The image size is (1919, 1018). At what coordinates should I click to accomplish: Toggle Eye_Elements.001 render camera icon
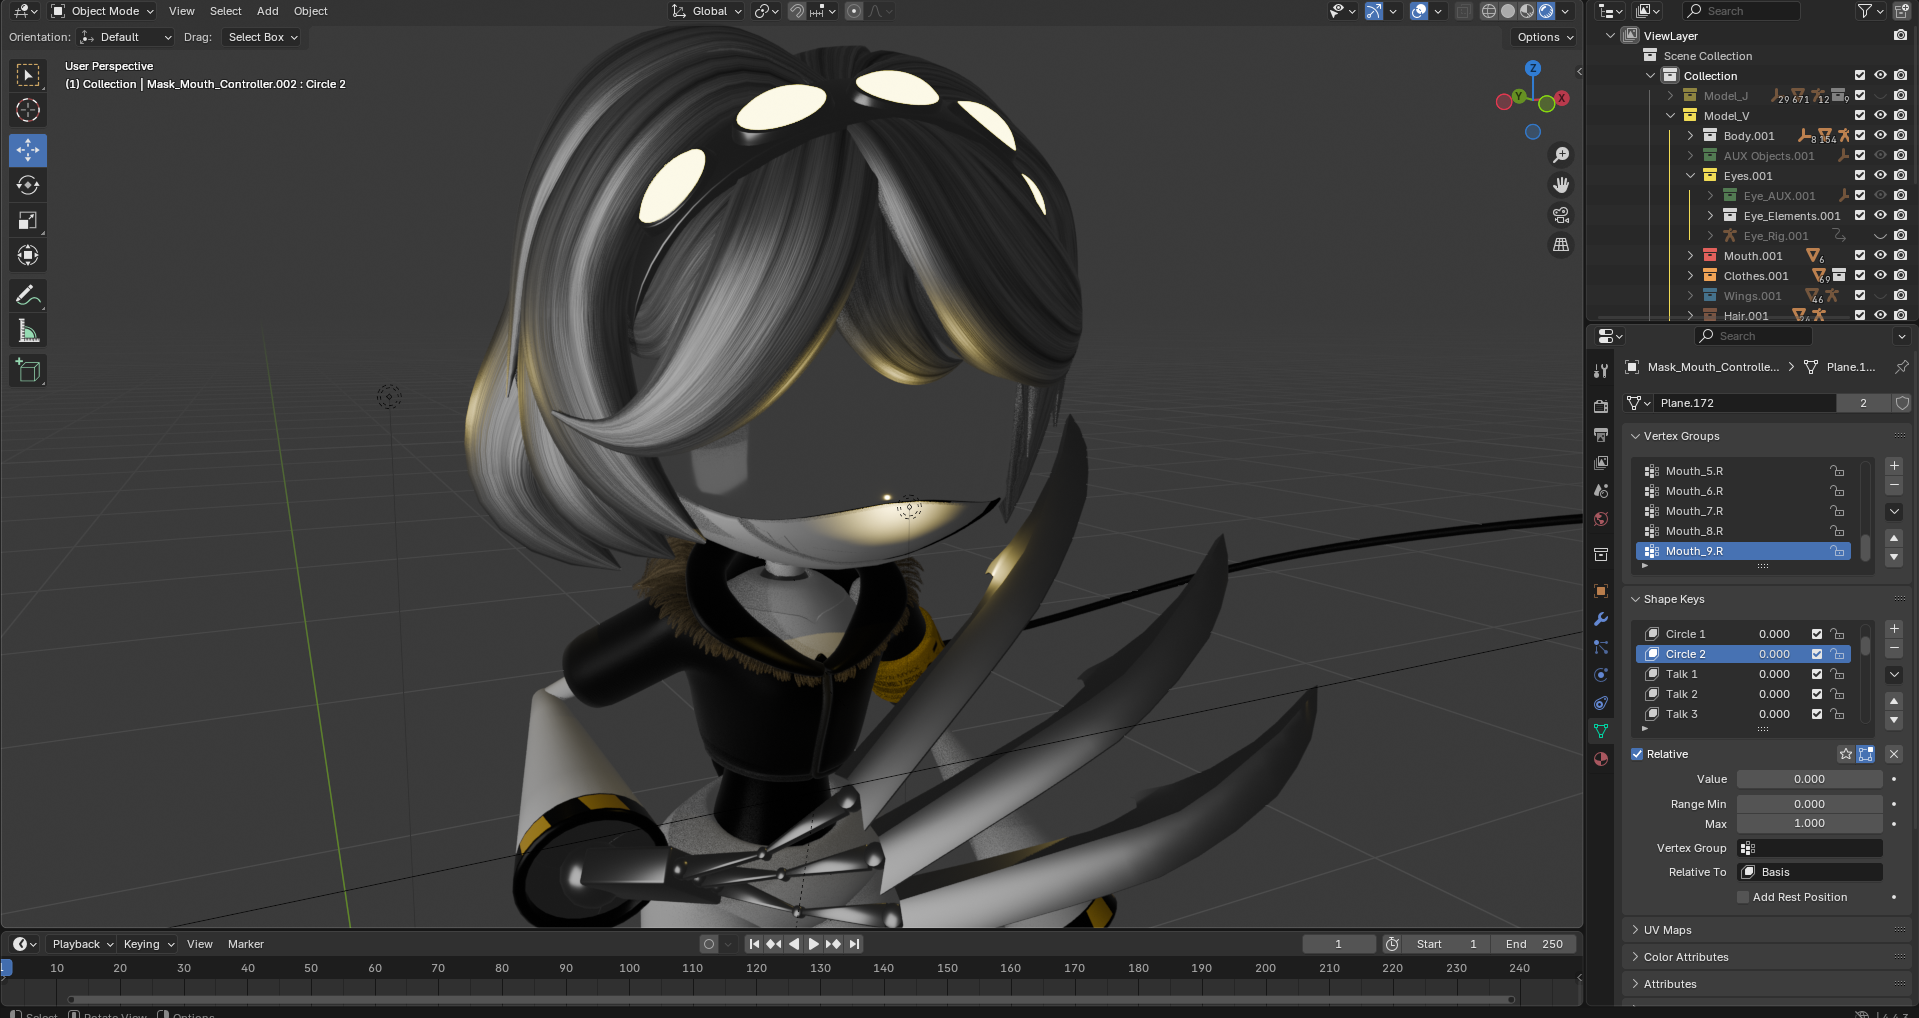click(1900, 215)
